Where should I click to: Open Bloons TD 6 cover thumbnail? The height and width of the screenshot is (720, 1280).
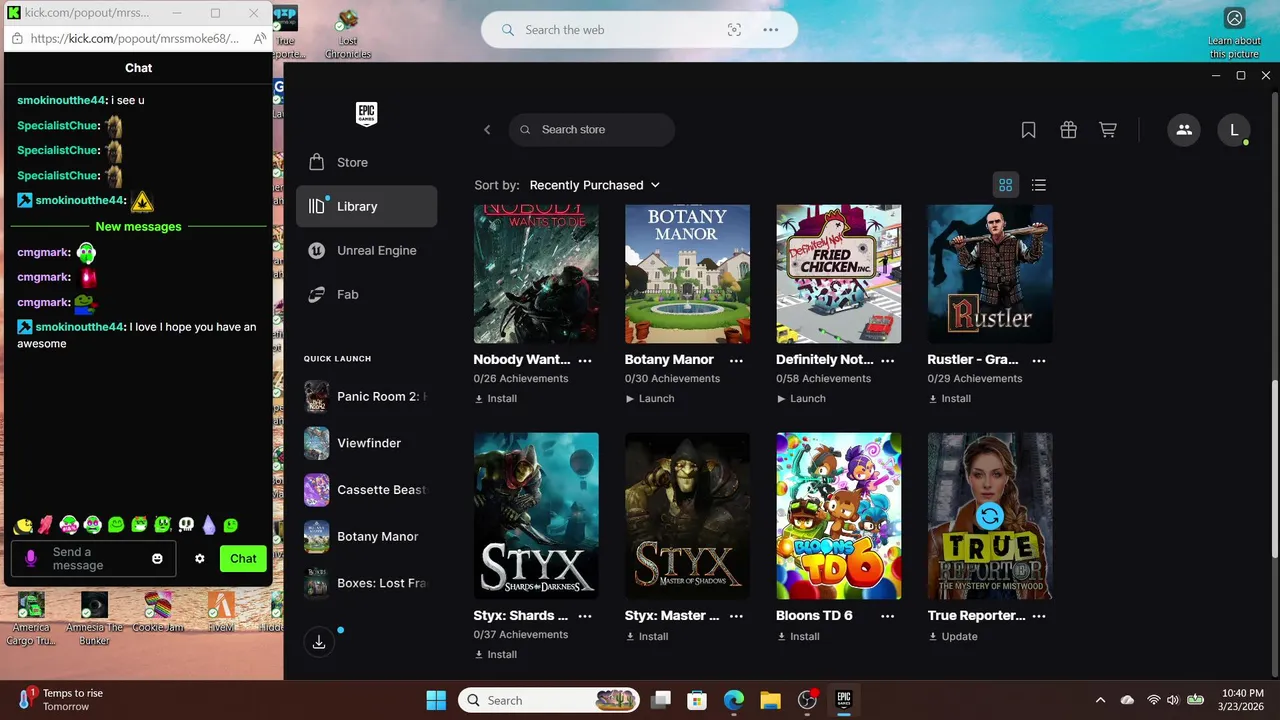pyautogui.click(x=838, y=516)
